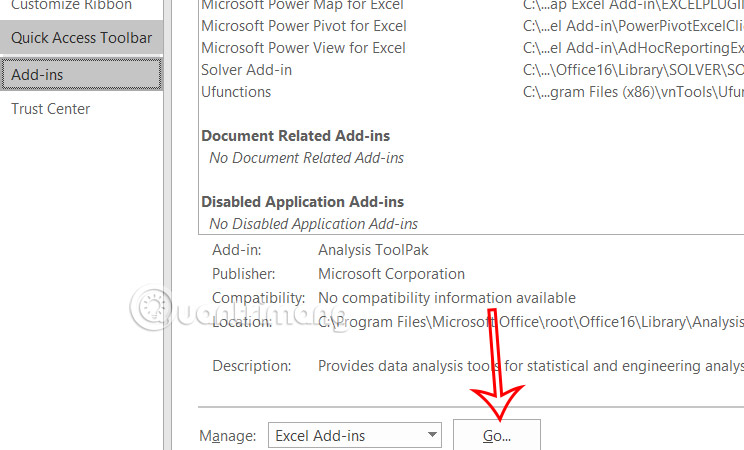Screen dimensions: 744x450
Task: Open the Customize Ribbon category
Action: 71,5
